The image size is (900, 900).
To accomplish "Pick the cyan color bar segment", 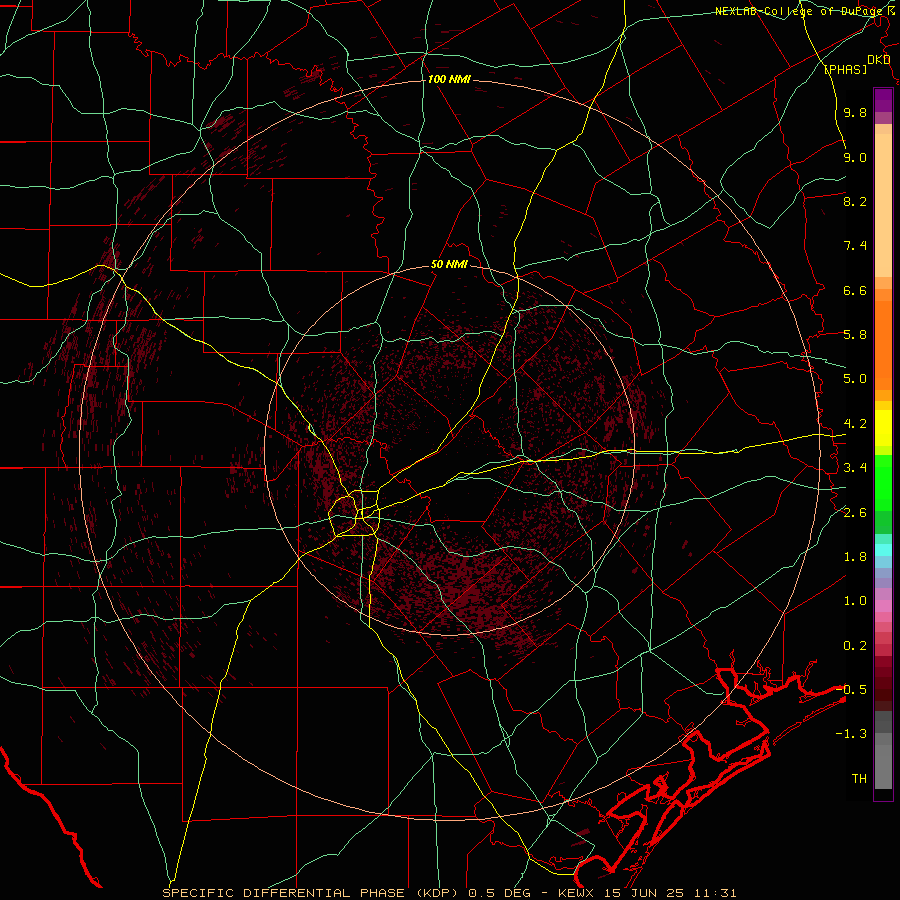I will 883,550.
